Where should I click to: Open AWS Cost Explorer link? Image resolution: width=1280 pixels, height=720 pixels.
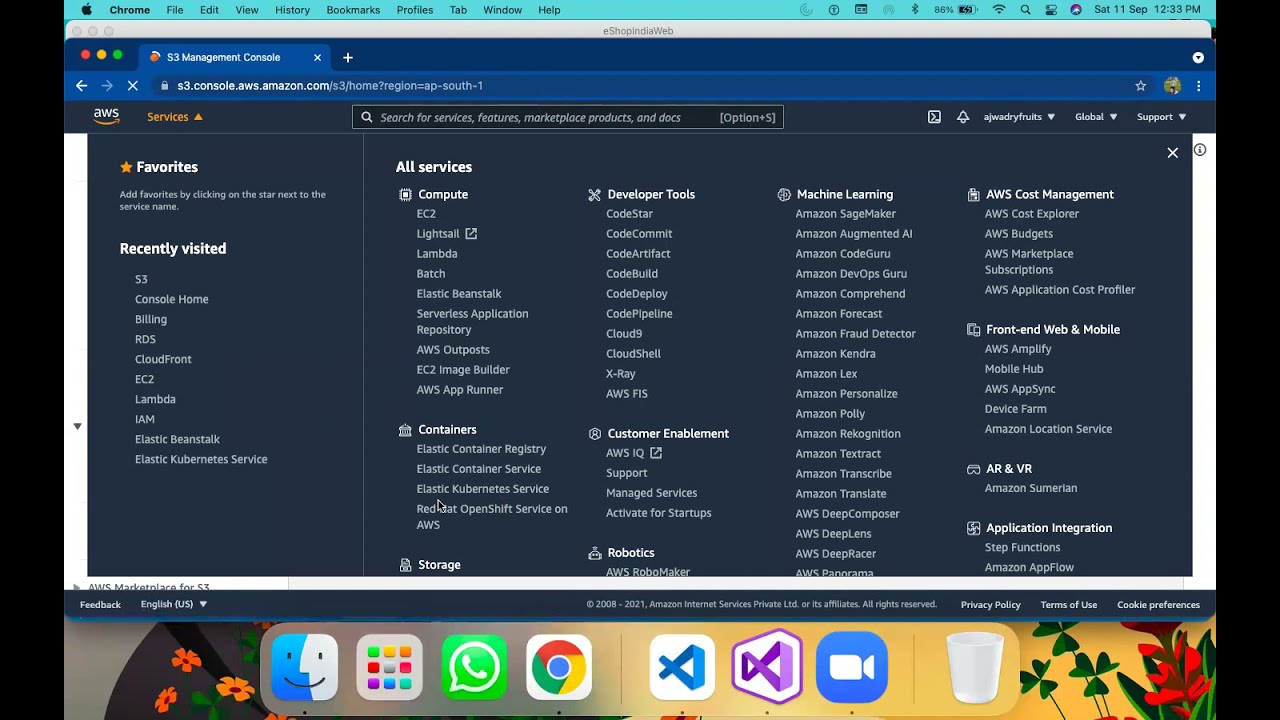1032,214
